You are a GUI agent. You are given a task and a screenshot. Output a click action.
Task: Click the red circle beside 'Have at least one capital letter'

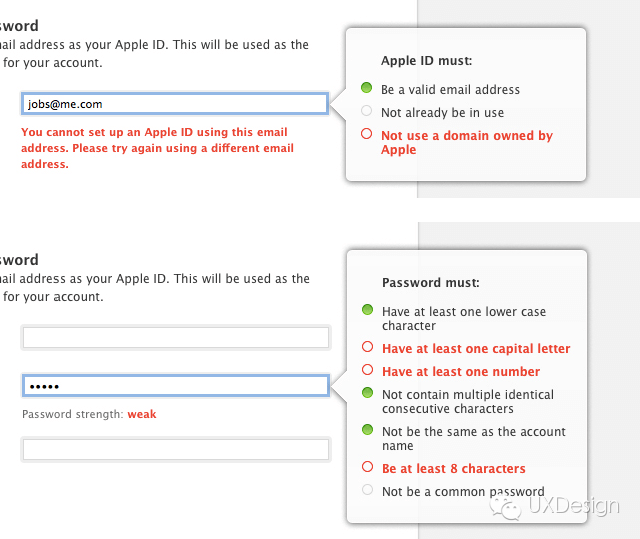pos(367,347)
